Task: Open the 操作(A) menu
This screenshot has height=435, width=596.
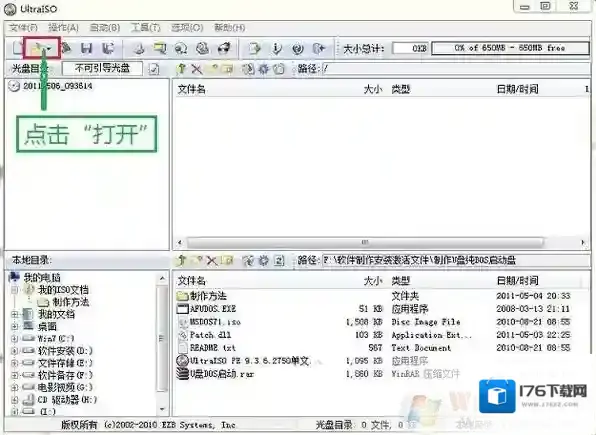Action: (63, 28)
